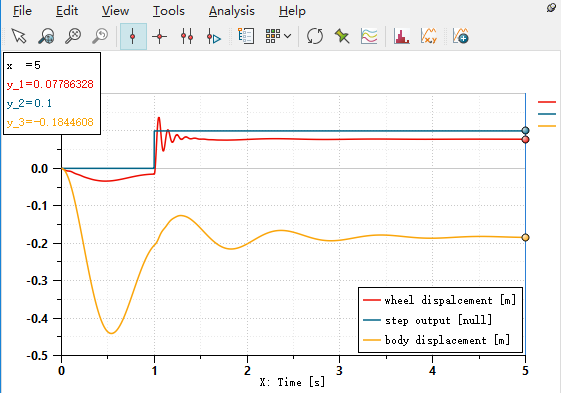Click the 'body displacement [m]' legend entry
Screen dimensions: 561x393
[x=436, y=340]
